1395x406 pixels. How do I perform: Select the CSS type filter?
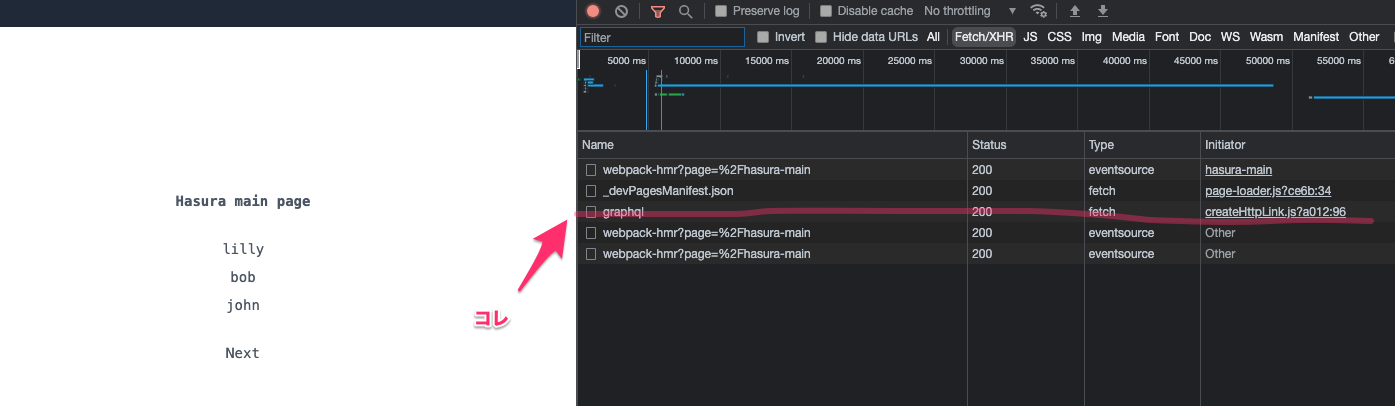(x=1059, y=37)
